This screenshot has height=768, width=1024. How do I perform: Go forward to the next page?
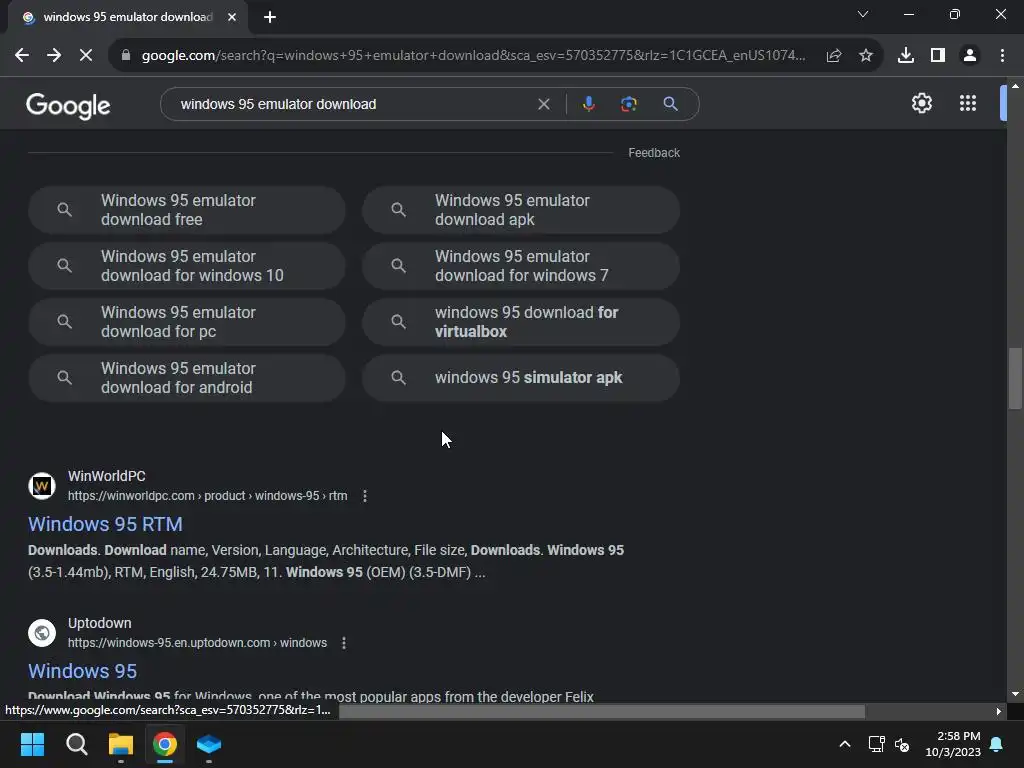[54, 56]
